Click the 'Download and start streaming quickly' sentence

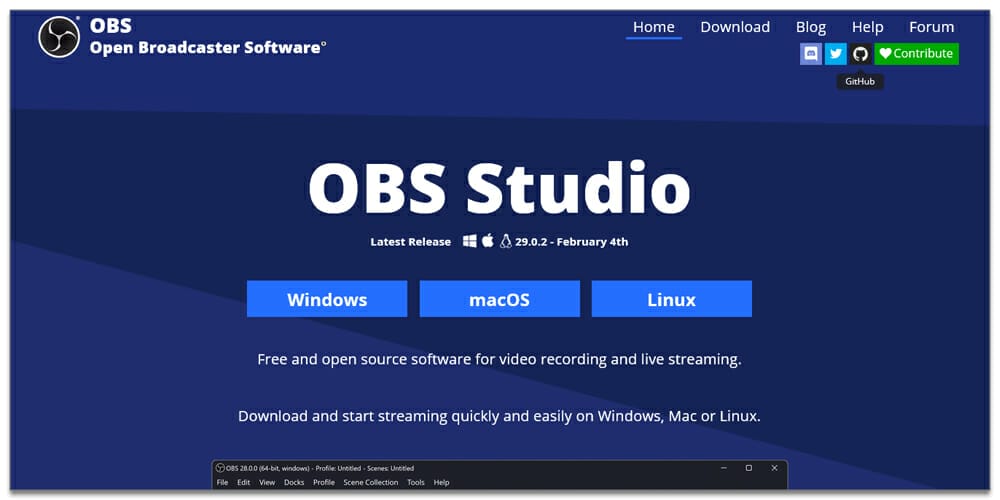click(x=499, y=417)
